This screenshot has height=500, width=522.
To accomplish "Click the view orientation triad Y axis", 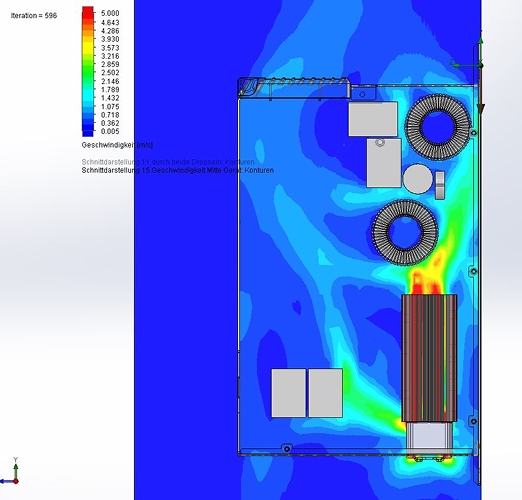I will [15, 468].
